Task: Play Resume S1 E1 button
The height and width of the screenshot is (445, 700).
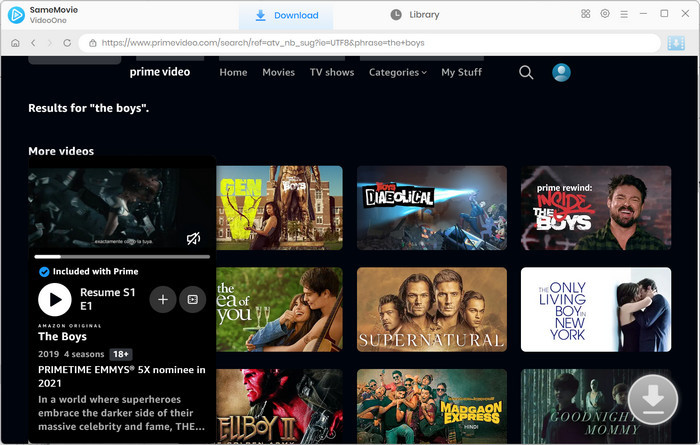Action: click(55, 299)
